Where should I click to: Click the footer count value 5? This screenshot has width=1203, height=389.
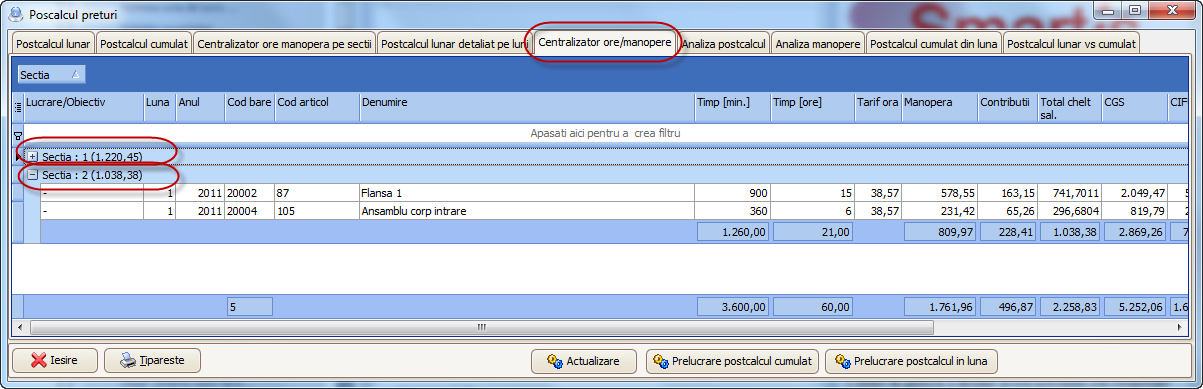(249, 306)
